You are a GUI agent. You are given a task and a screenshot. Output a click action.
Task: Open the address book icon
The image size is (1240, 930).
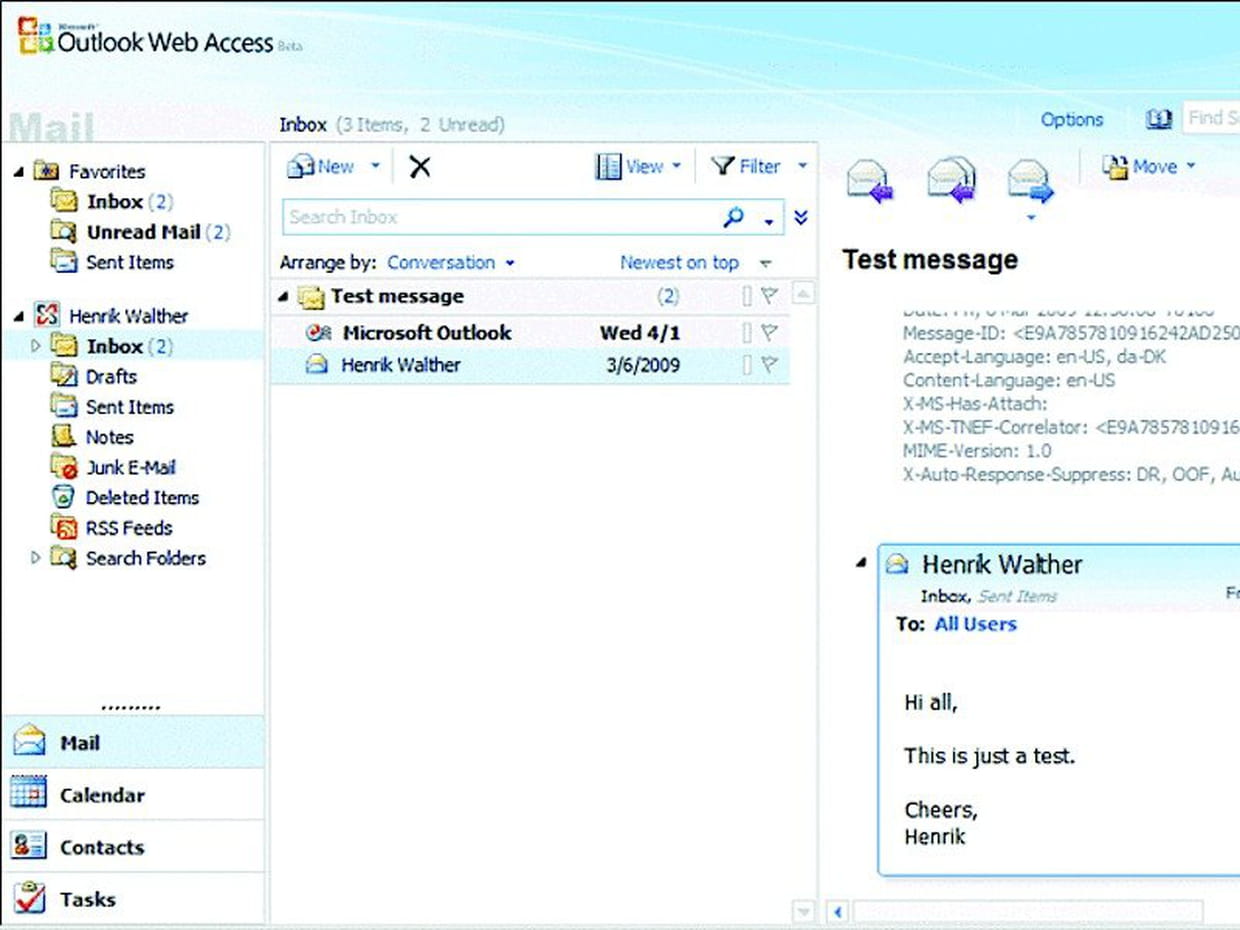(1158, 119)
